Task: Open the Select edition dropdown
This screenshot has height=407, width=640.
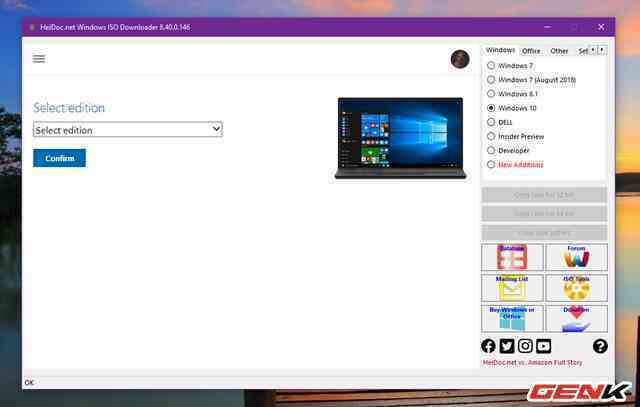Action: click(x=128, y=129)
